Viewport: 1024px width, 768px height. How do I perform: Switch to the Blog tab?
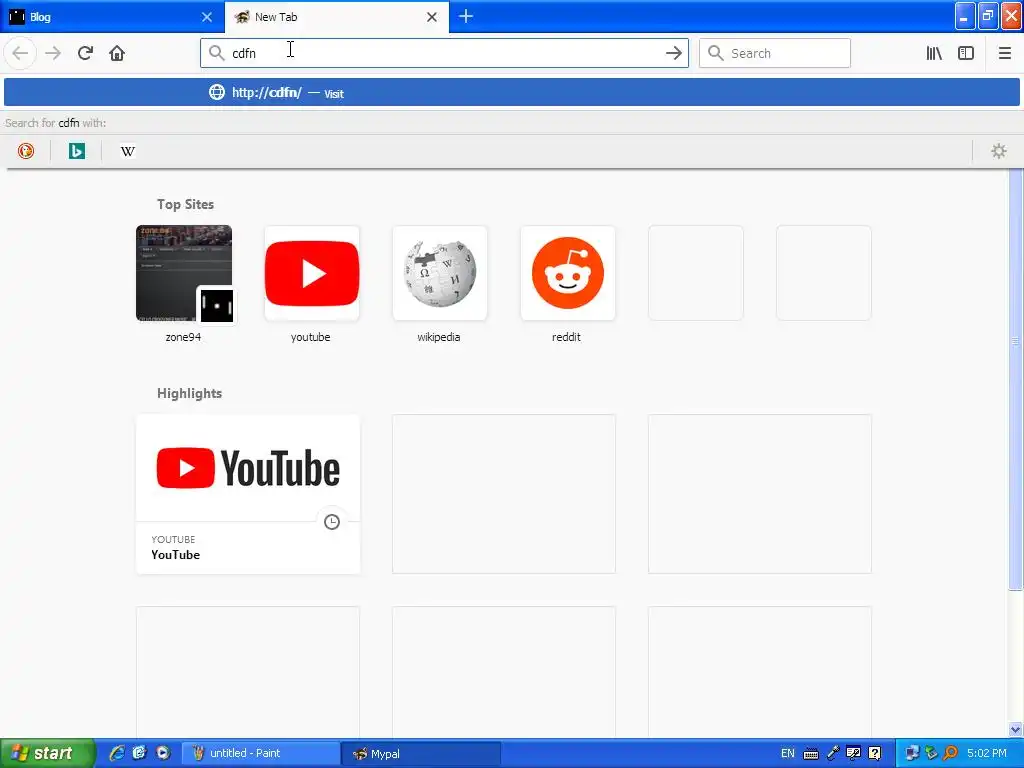[112, 17]
